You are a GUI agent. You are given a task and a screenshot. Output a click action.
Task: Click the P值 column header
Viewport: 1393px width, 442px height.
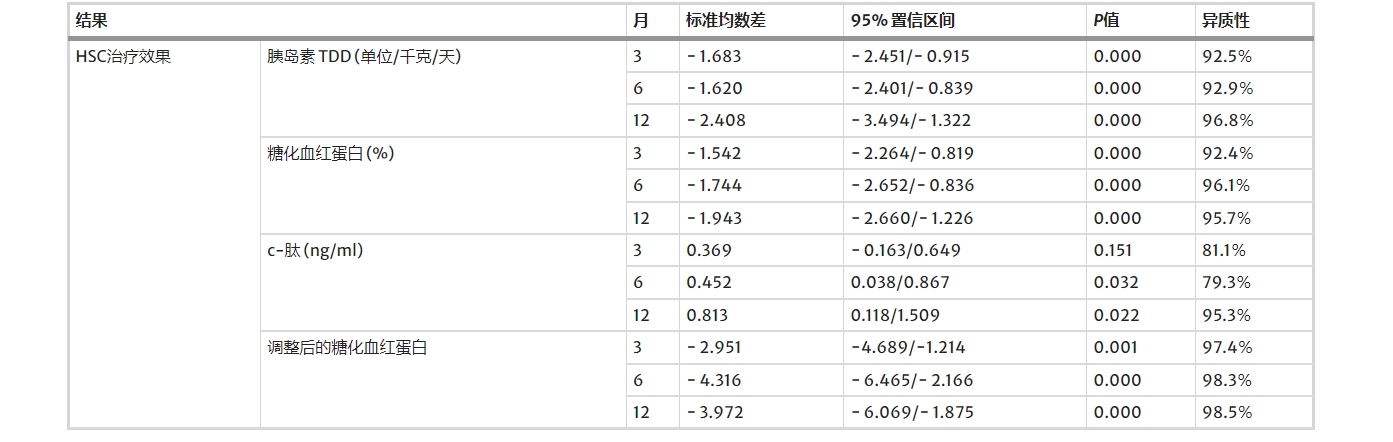click(1107, 20)
